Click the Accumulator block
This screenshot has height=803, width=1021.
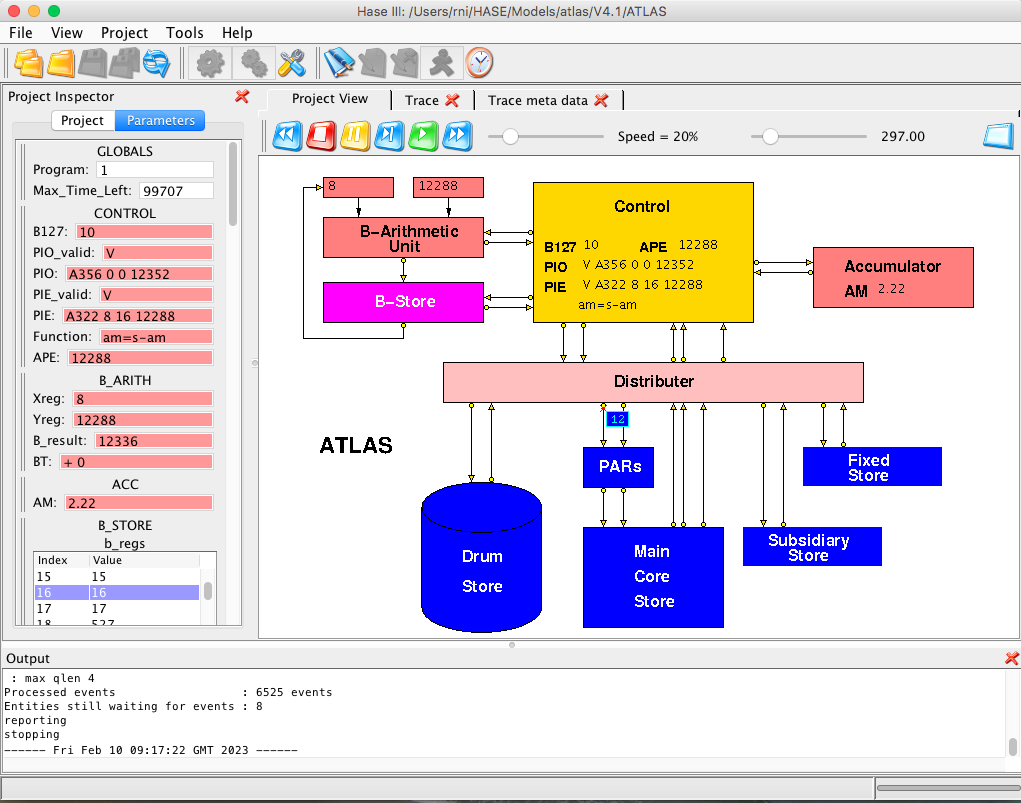click(893, 277)
